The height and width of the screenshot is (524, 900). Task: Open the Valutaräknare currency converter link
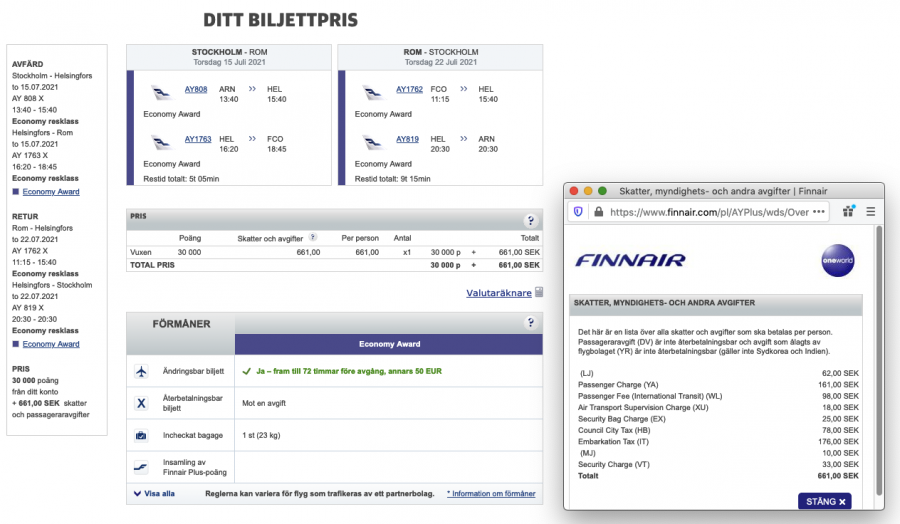coord(499,293)
